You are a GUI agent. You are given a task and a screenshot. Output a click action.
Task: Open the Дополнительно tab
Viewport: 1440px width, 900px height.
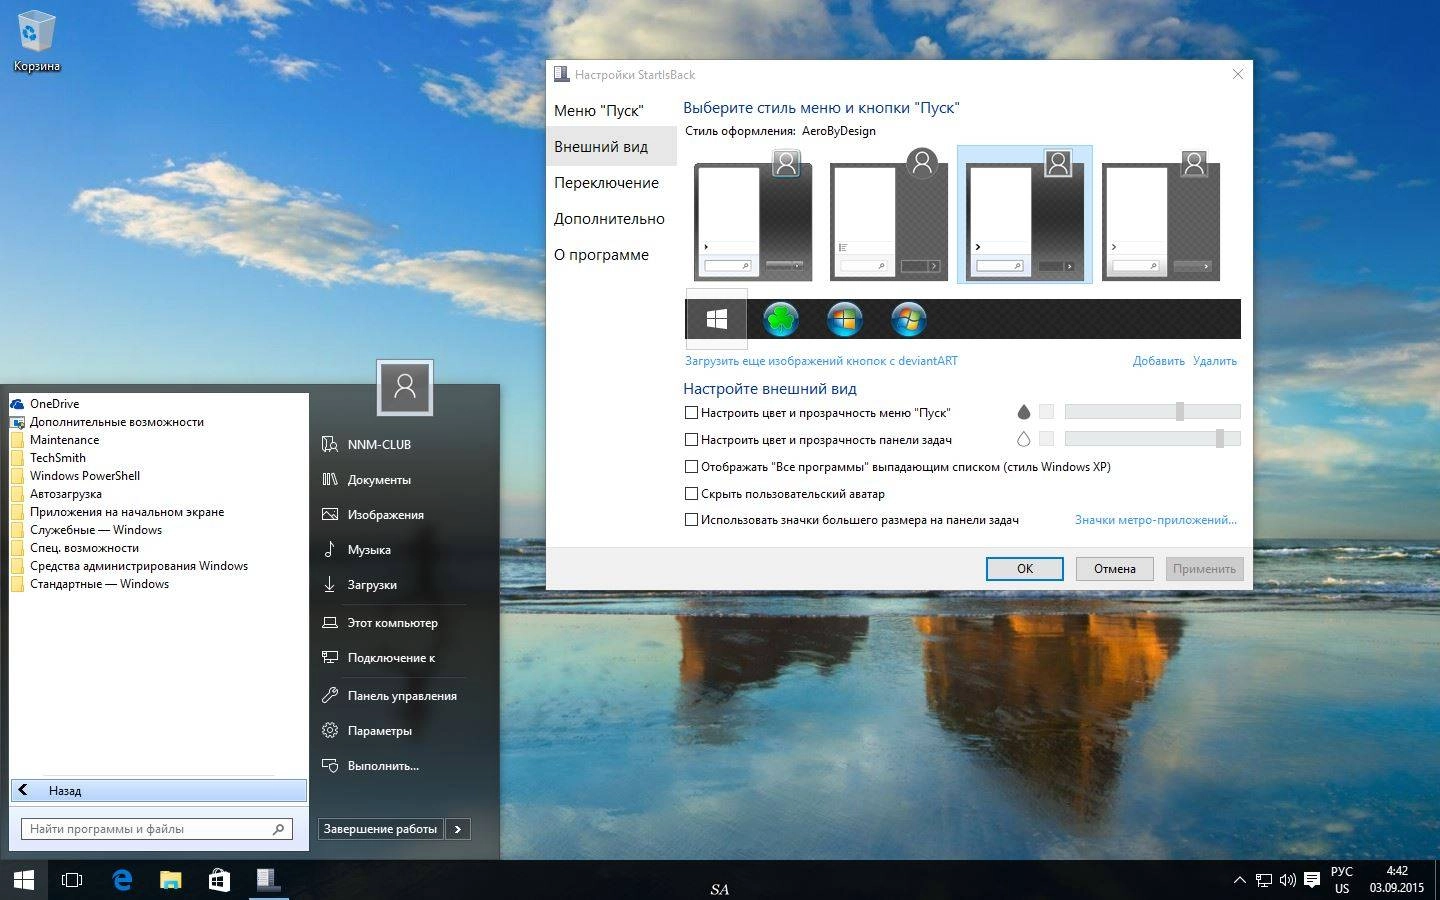click(612, 218)
